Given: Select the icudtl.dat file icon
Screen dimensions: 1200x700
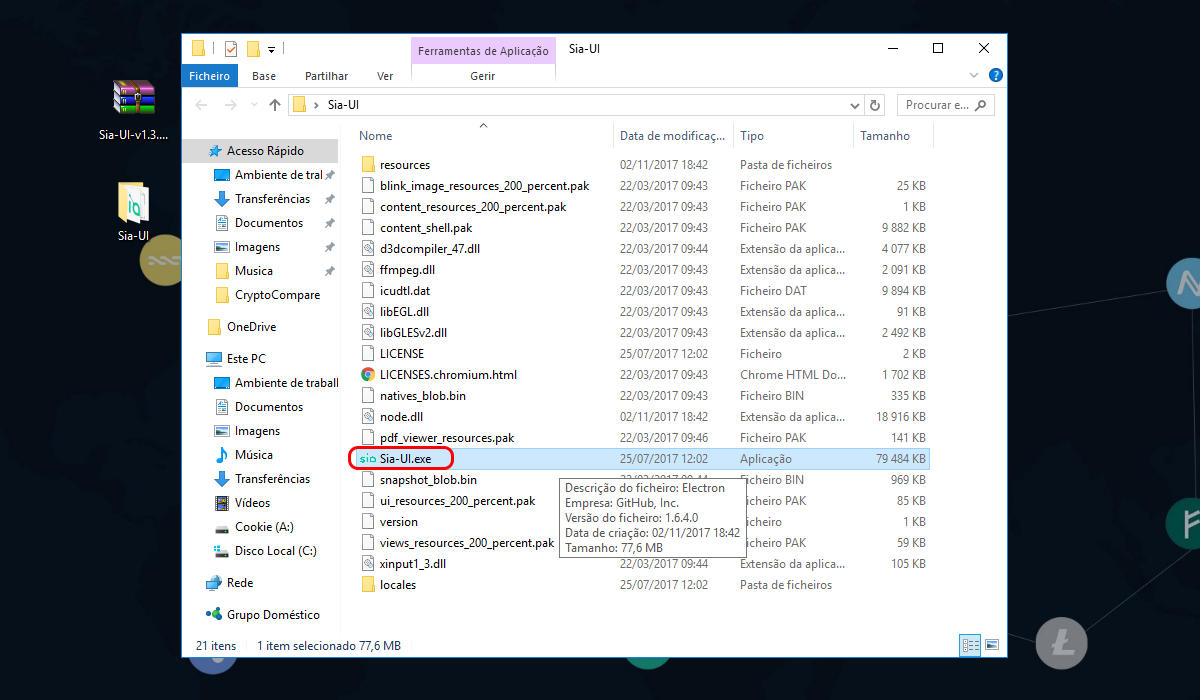Looking at the screenshot, I should [367, 291].
